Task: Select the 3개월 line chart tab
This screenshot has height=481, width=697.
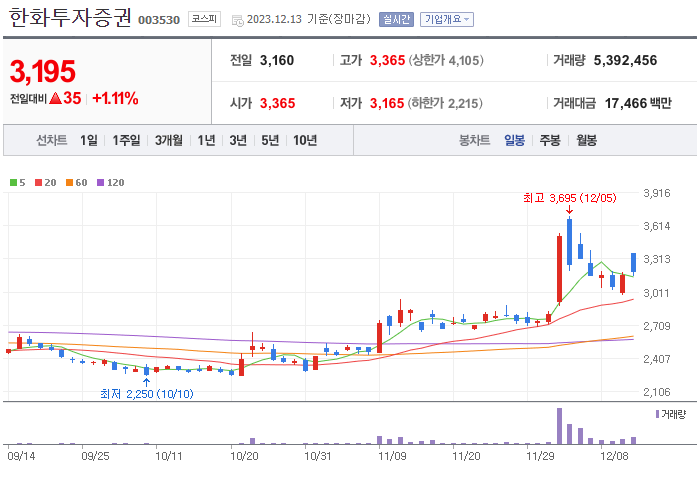Action: coord(169,140)
